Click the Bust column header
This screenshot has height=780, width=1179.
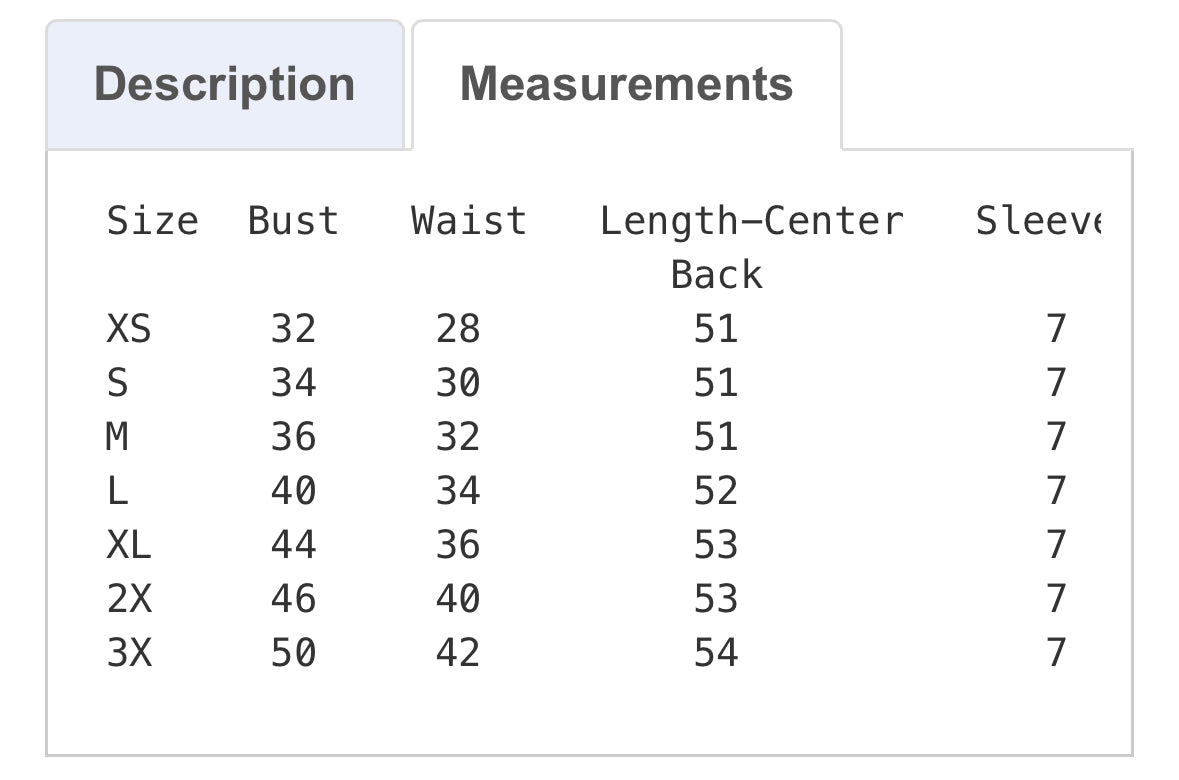tap(293, 221)
